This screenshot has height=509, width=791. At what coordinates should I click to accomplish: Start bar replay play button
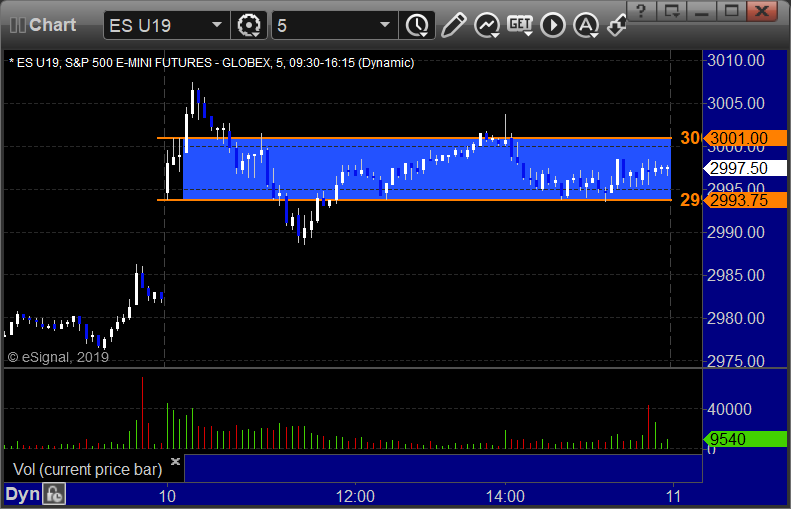point(553,25)
